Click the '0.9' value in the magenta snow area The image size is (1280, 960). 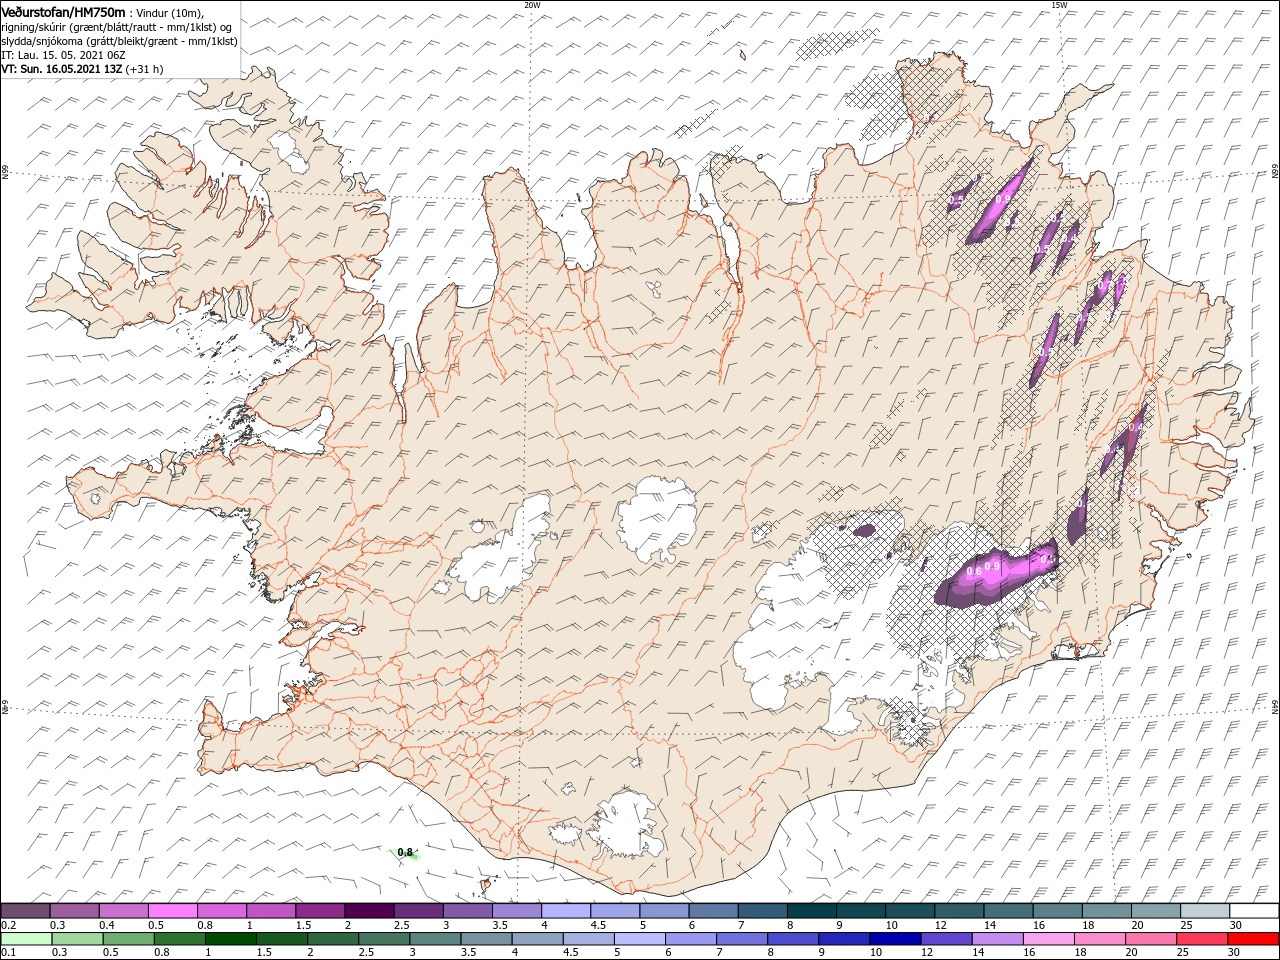pyautogui.click(x=992, y=566)
